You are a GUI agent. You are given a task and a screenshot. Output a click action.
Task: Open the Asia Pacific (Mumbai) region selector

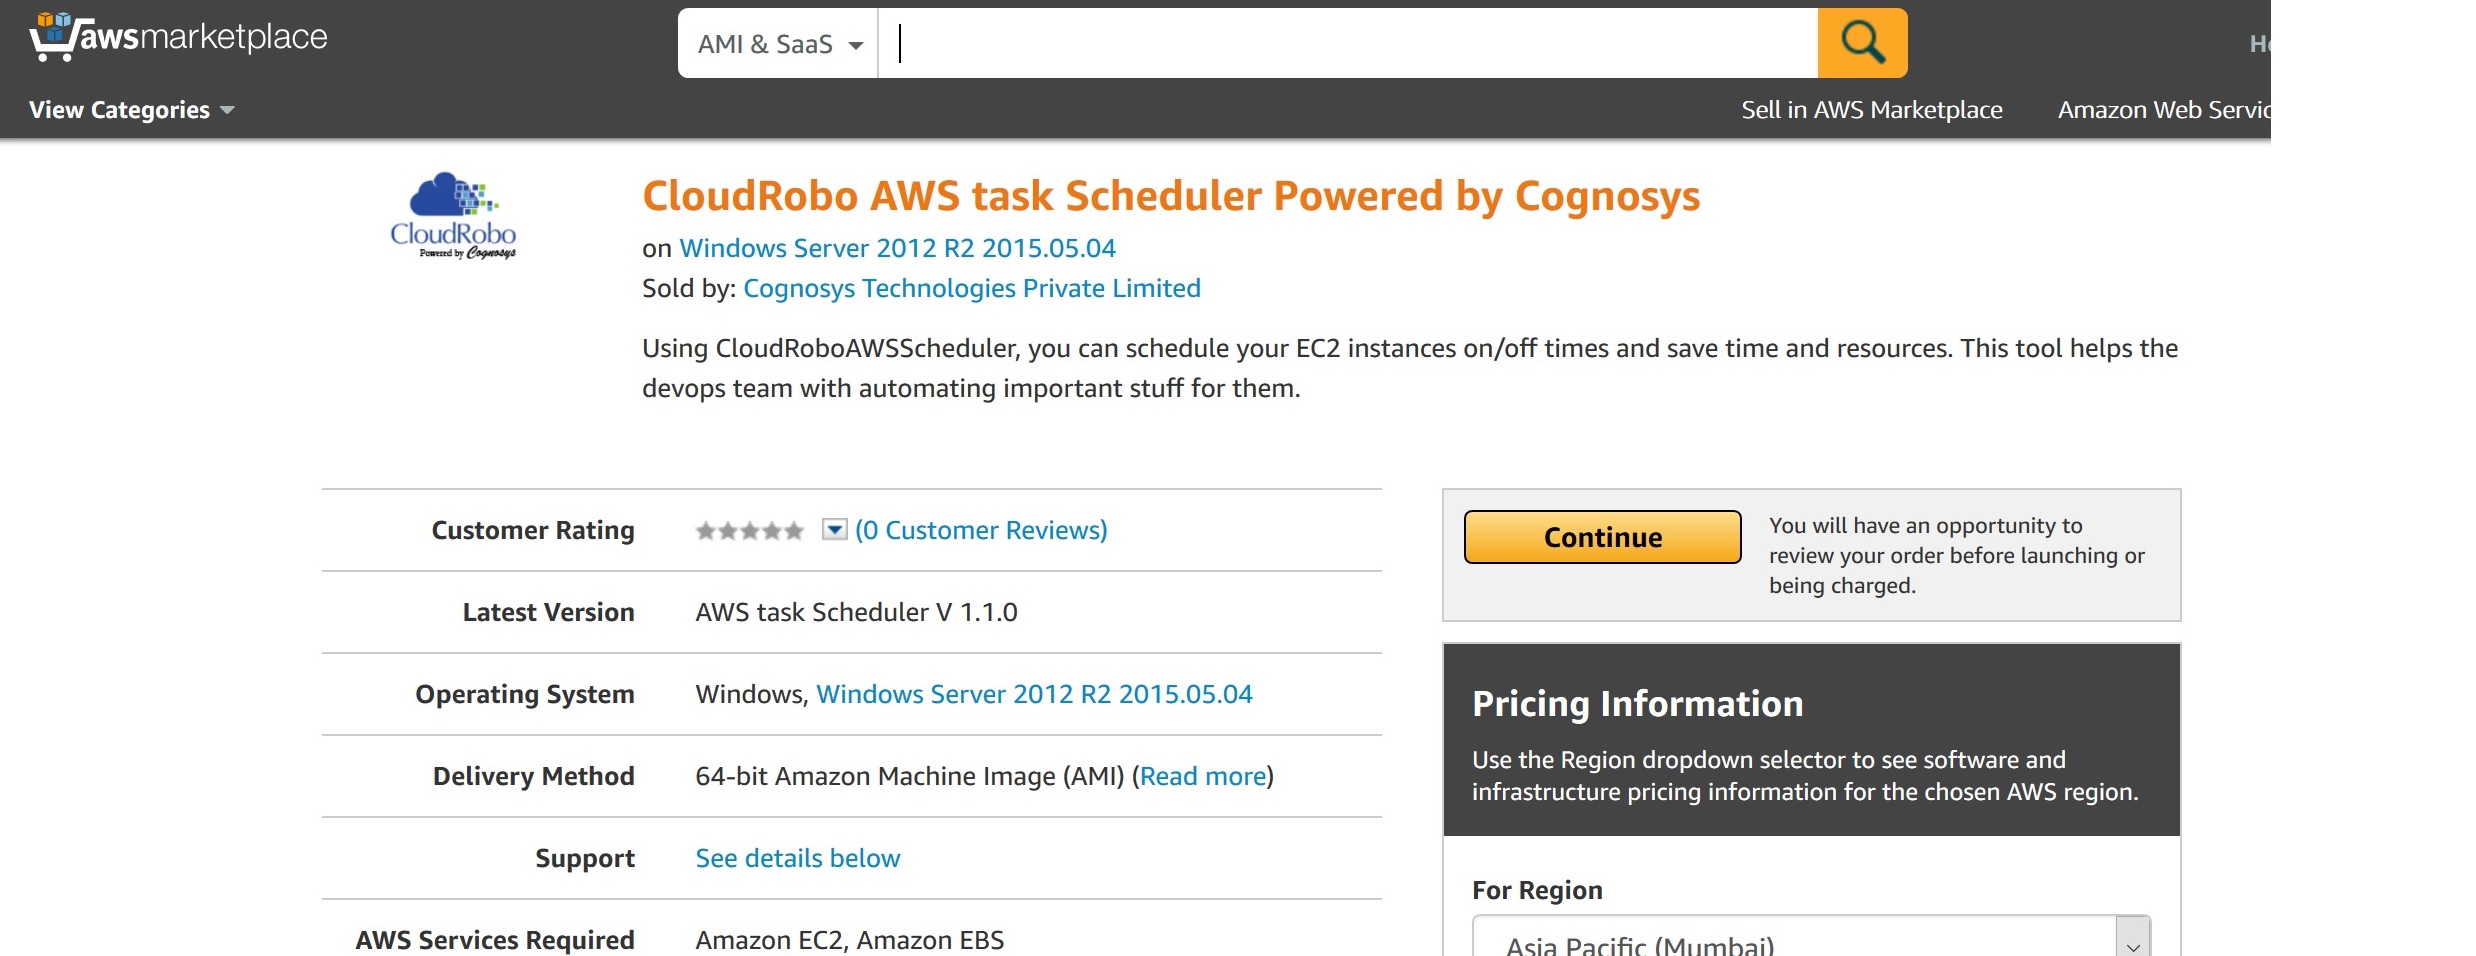[x=1810, y=942]
